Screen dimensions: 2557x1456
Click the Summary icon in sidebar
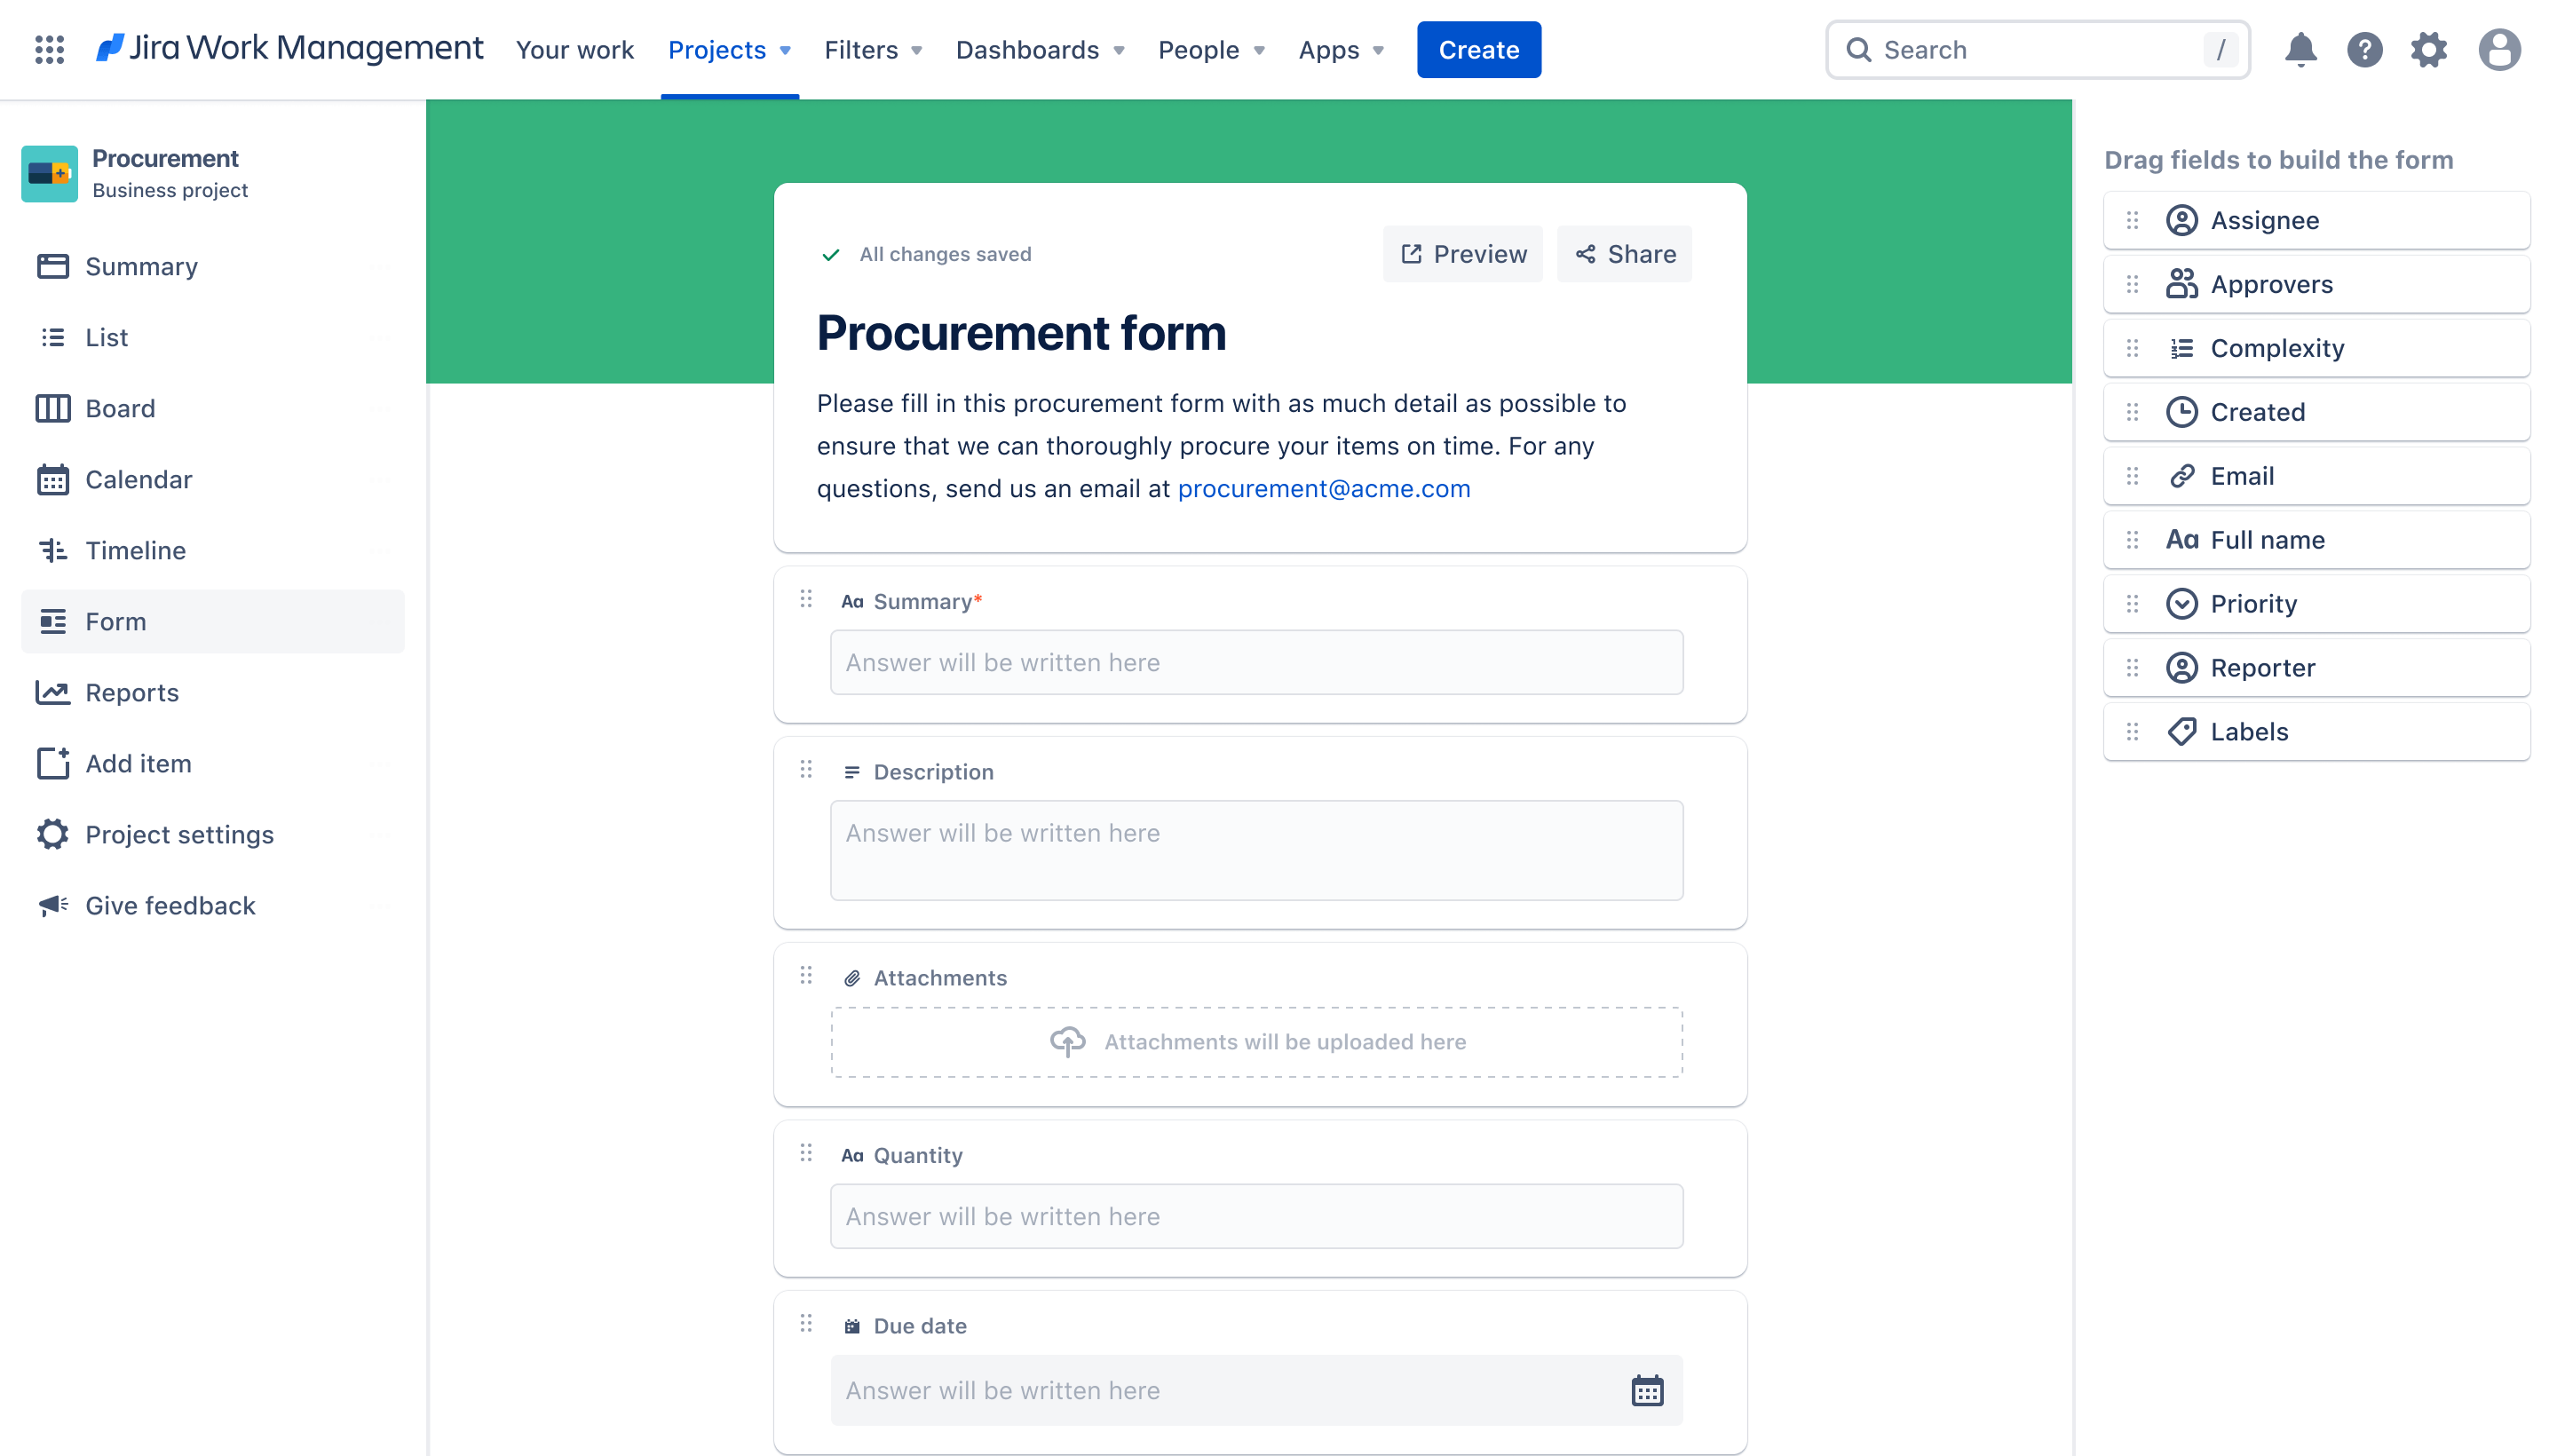pyautogui.click(x=52, y=265)
